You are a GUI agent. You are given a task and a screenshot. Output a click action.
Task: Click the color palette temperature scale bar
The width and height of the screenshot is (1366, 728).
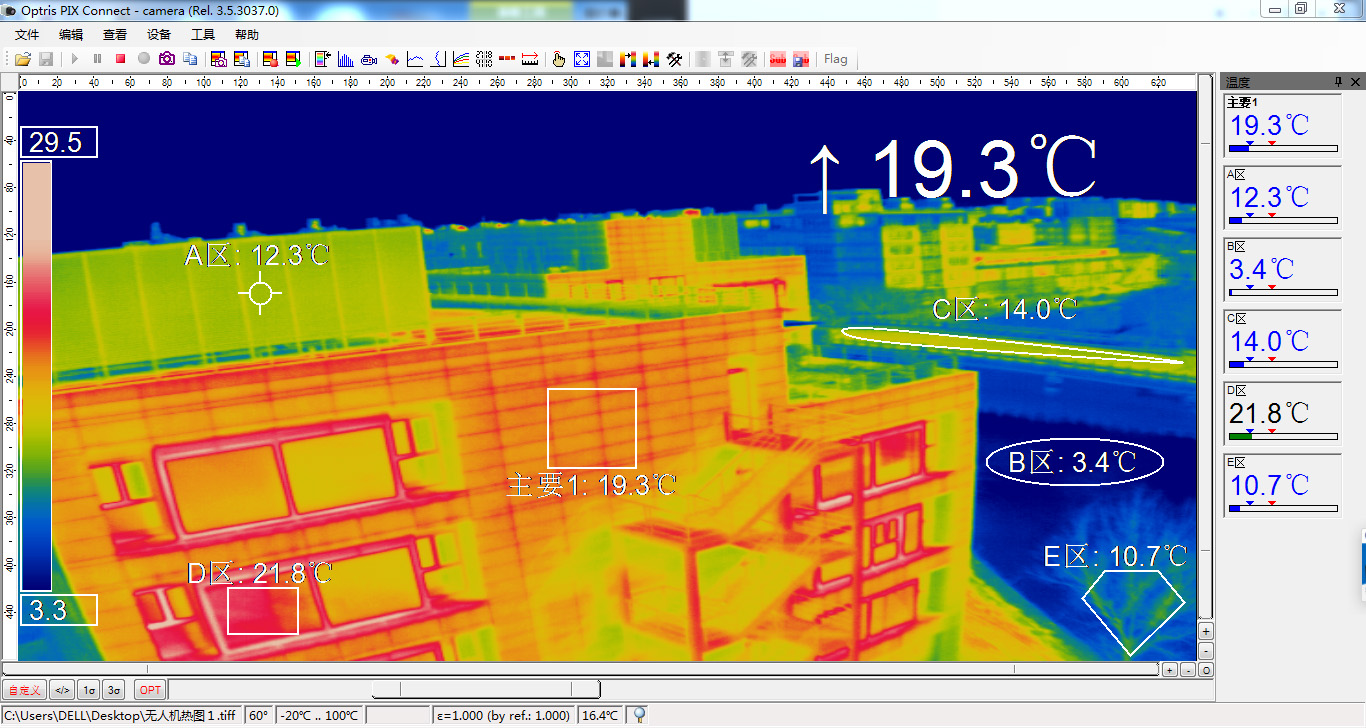(x=36, y=375)
